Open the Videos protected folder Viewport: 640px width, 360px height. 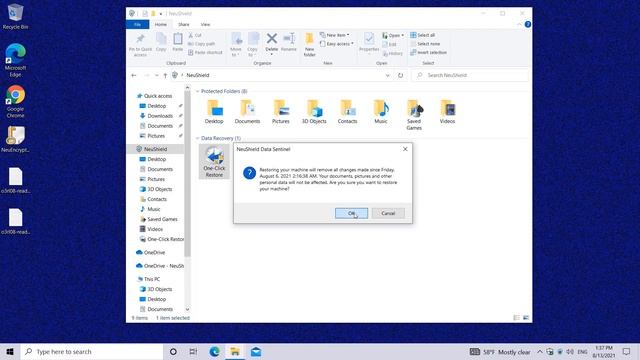pyautogui.click(x=447, y=112)
